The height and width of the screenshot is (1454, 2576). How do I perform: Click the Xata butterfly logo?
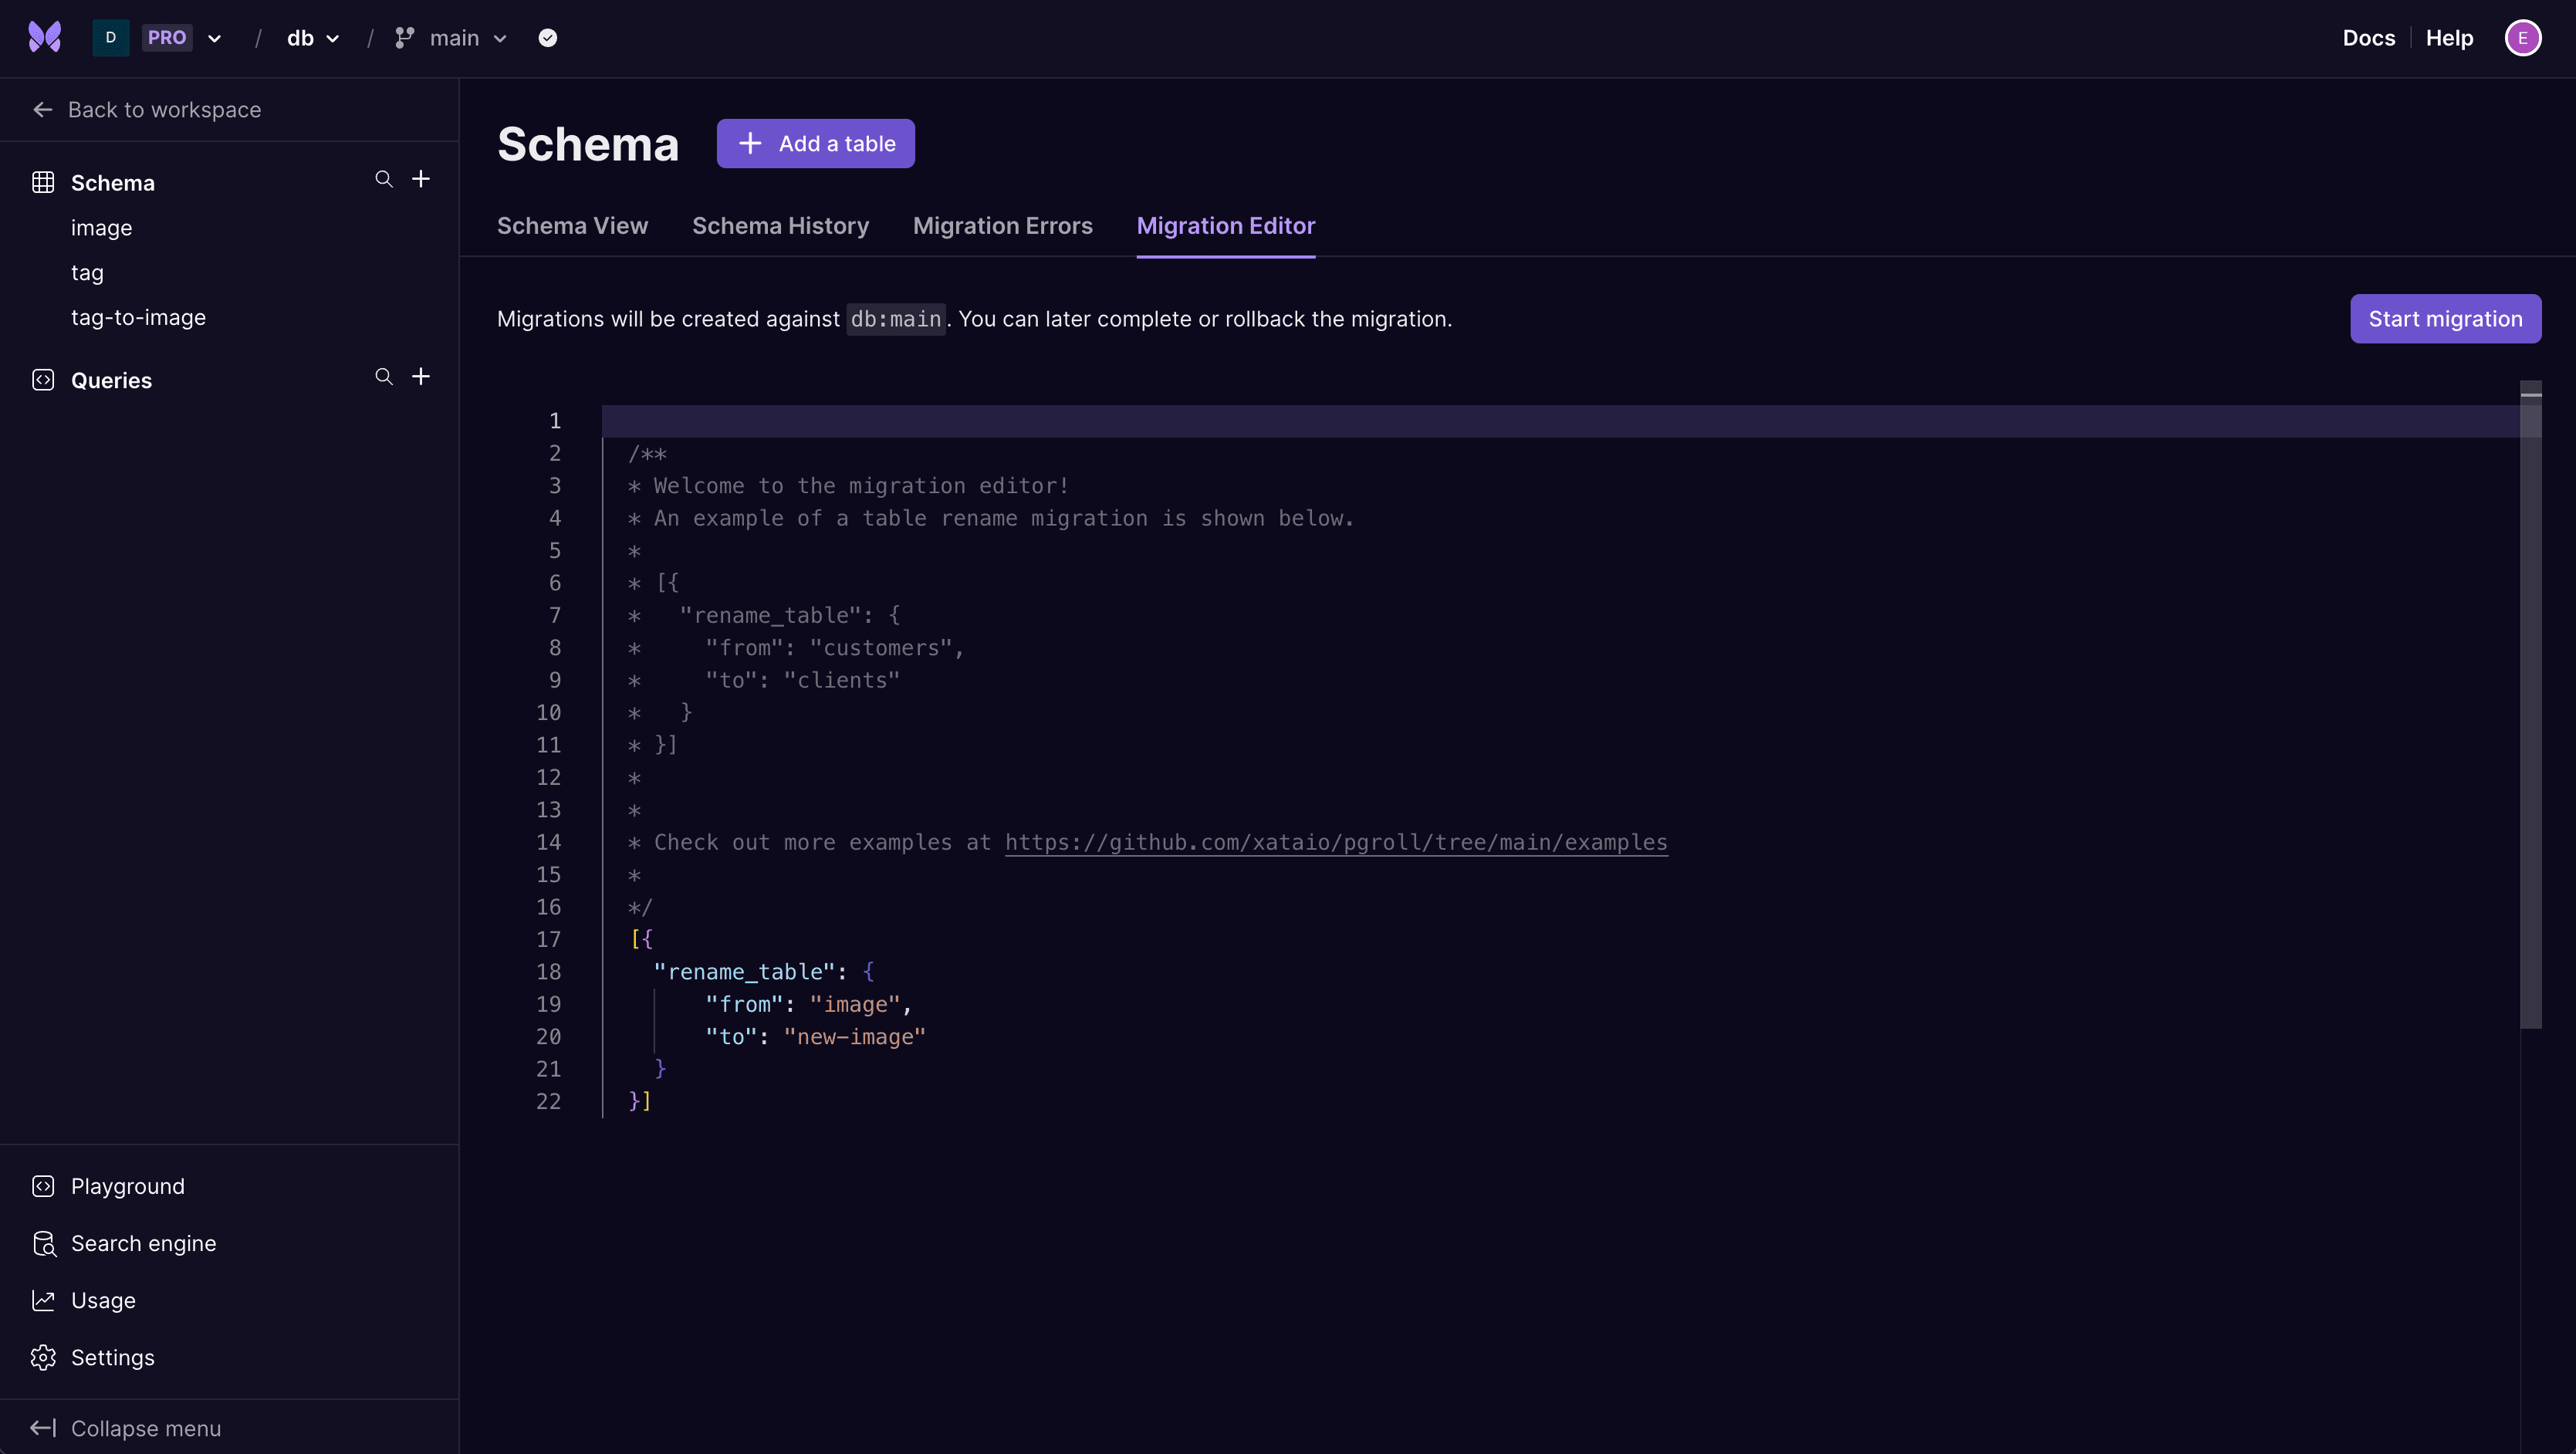44,38
